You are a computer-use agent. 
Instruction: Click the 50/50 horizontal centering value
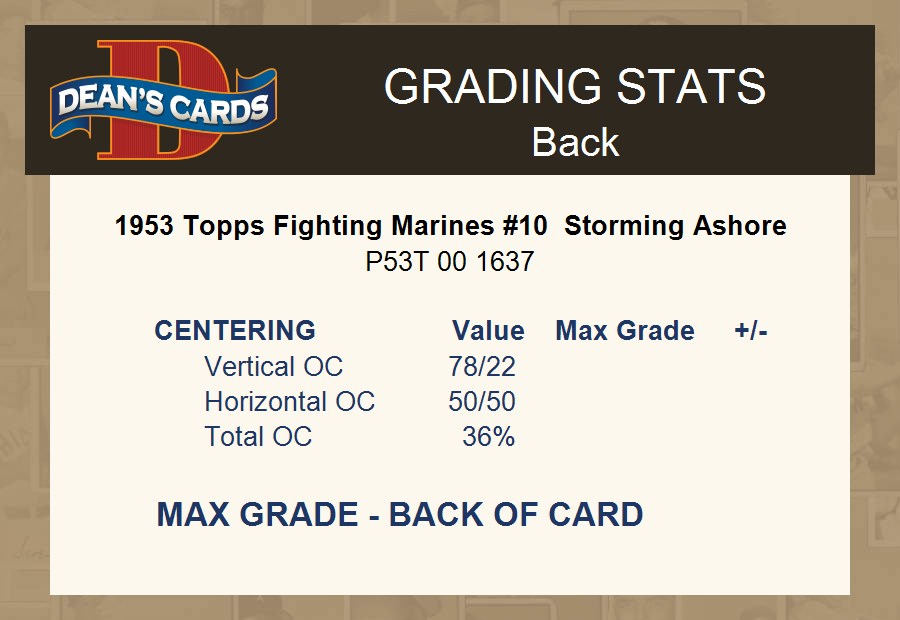coord(482,402)
